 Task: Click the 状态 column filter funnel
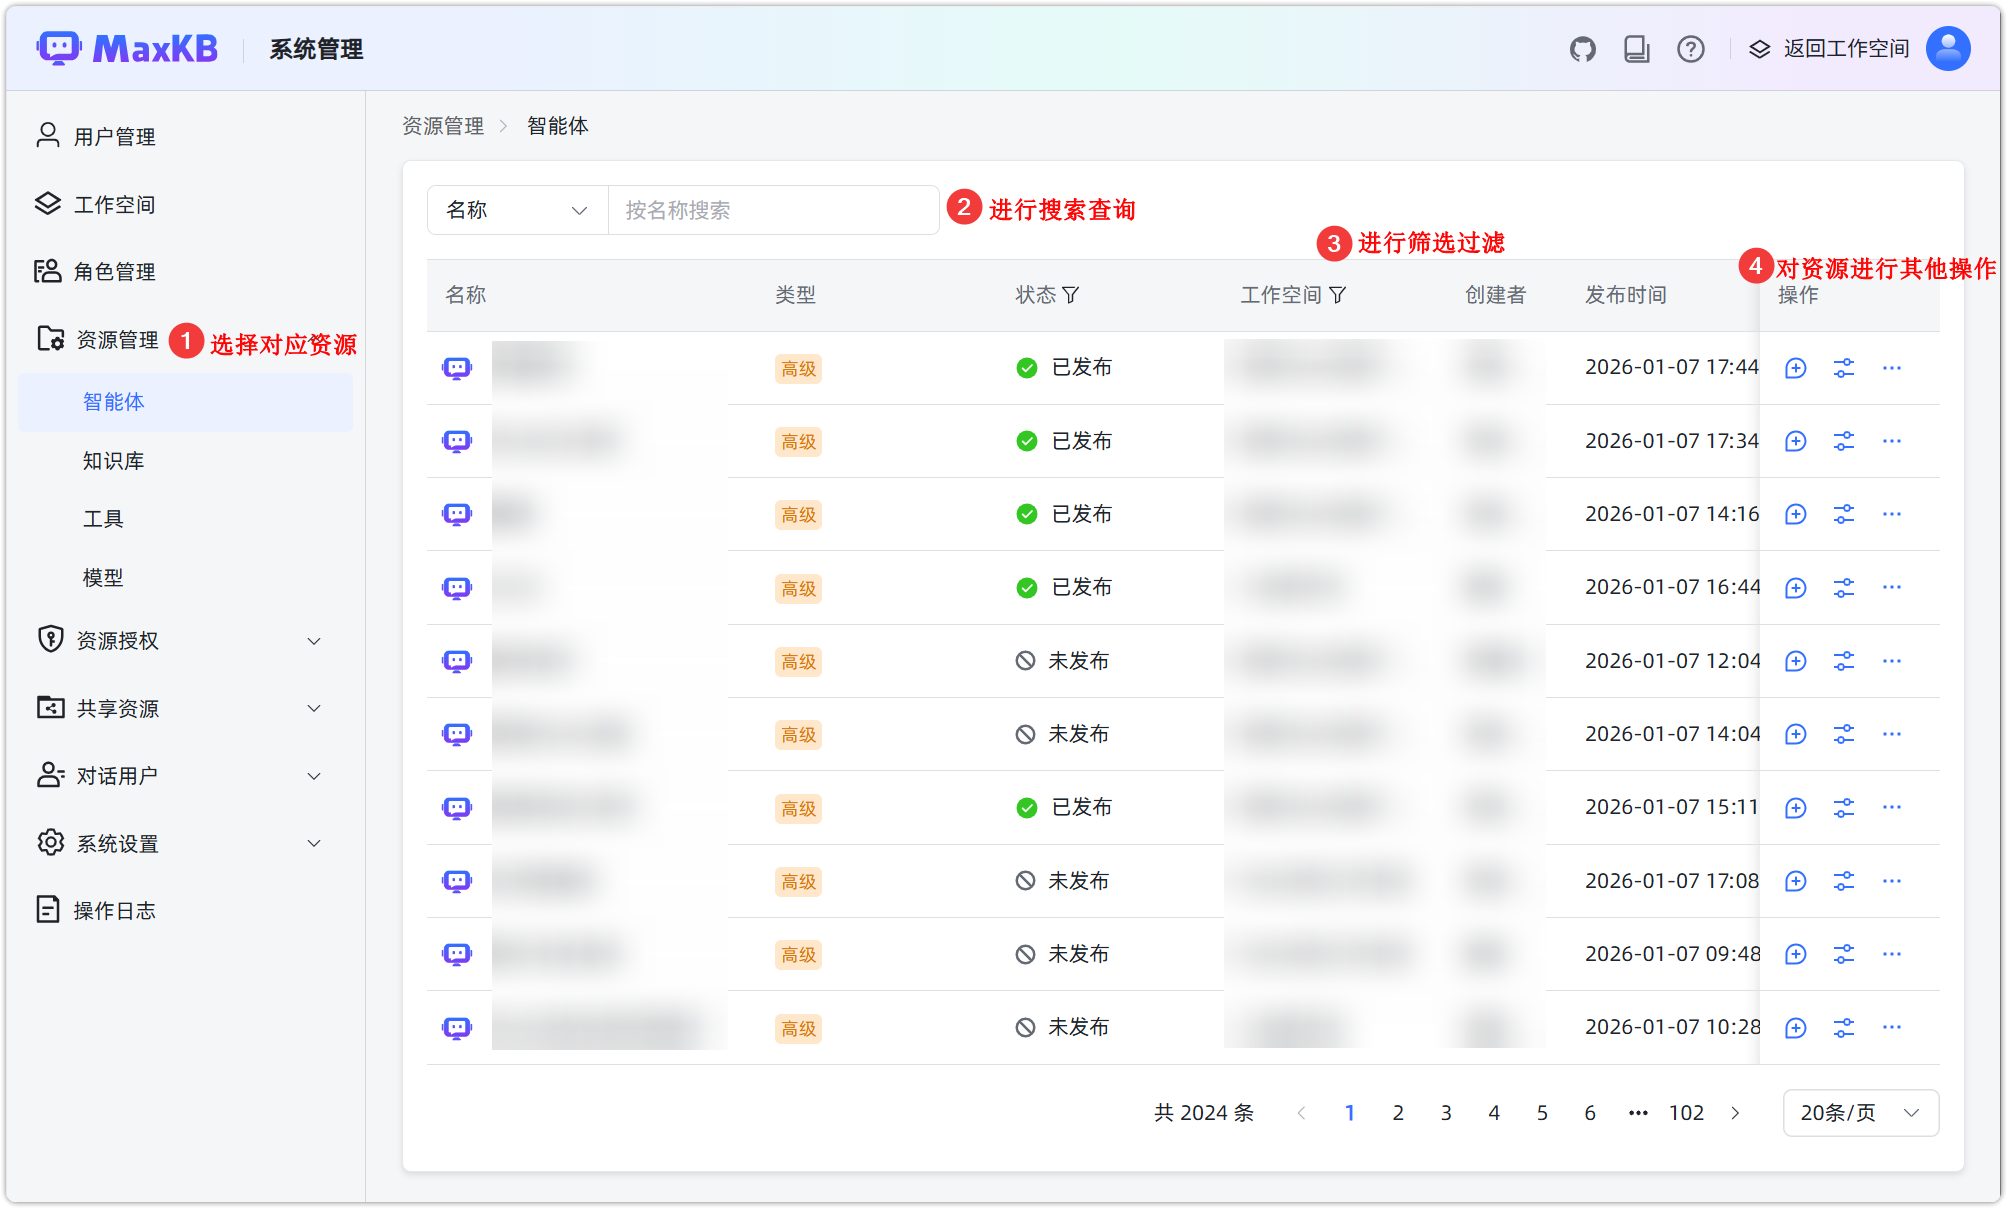pyautogui.click(x=1073, y=294)
